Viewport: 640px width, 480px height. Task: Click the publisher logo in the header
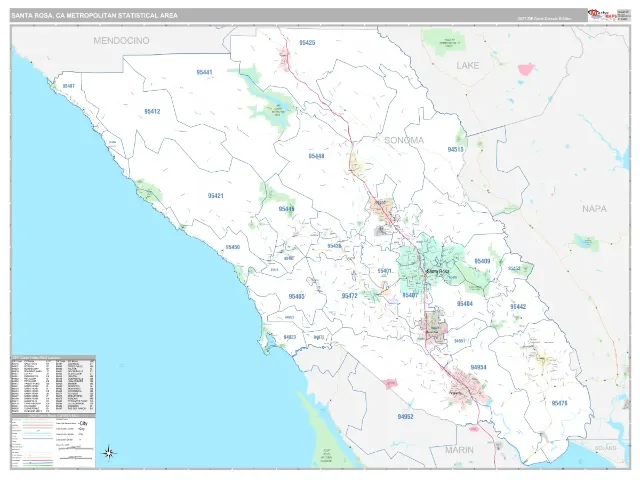coord(602,16)
